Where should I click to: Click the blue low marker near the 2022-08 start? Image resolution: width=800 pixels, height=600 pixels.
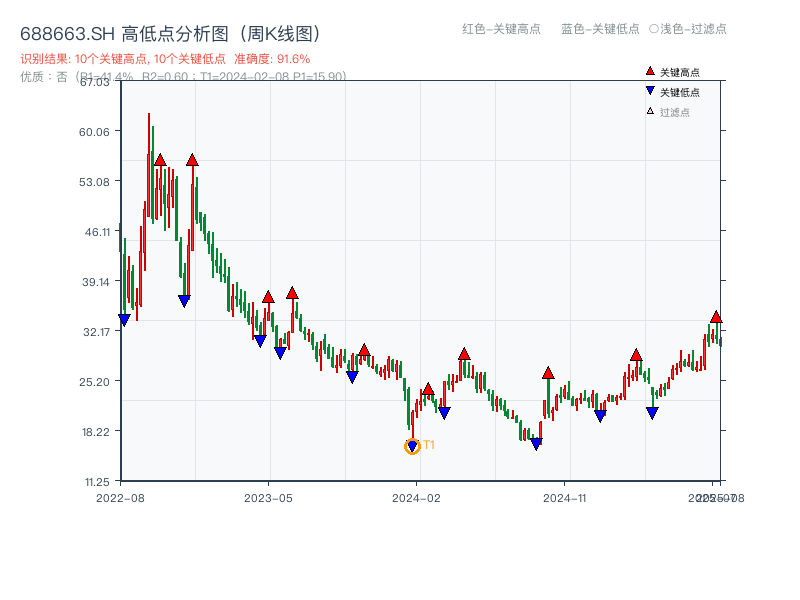coord(122,320)
